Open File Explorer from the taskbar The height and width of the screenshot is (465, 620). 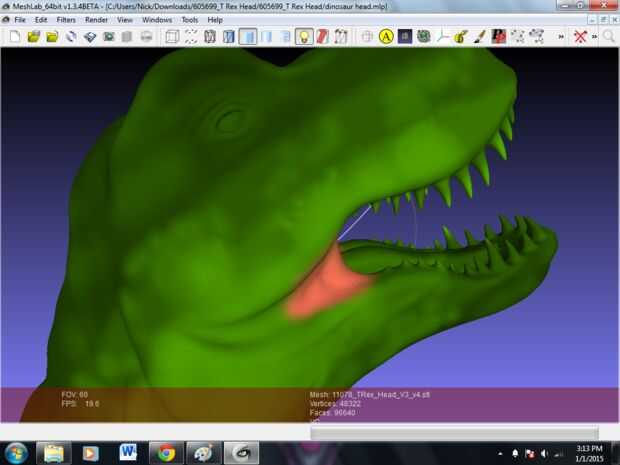coord(53,453)
